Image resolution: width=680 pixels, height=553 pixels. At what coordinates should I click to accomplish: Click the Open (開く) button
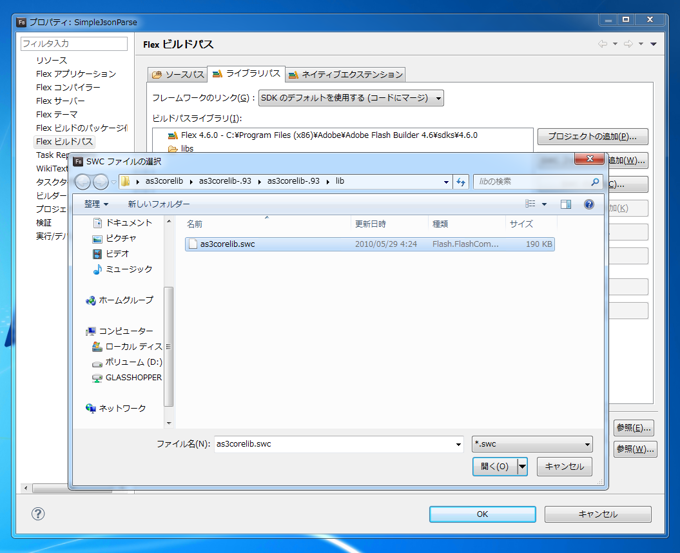[x=495, y=467]
